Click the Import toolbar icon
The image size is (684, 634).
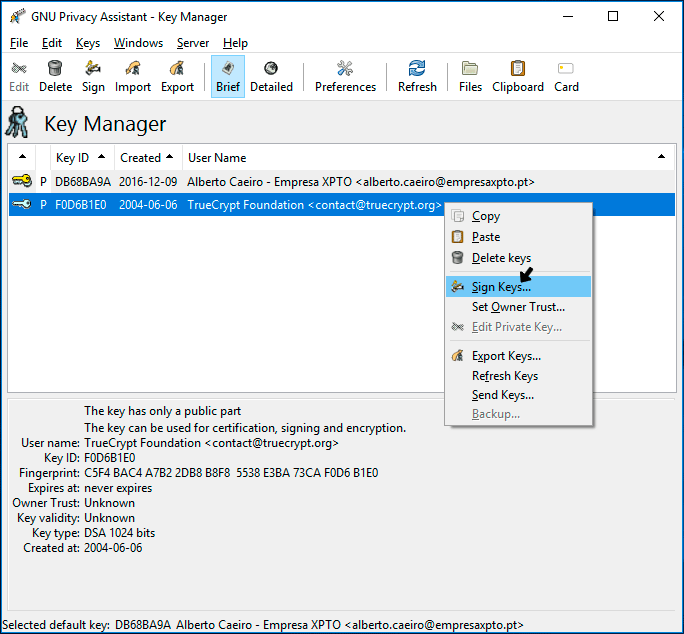tap(133, 76)
